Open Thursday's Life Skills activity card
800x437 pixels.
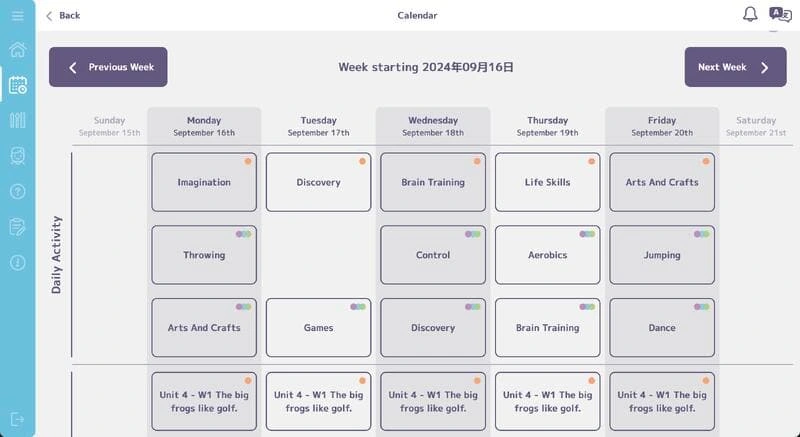pyautogui.click(x=547, y=182)
